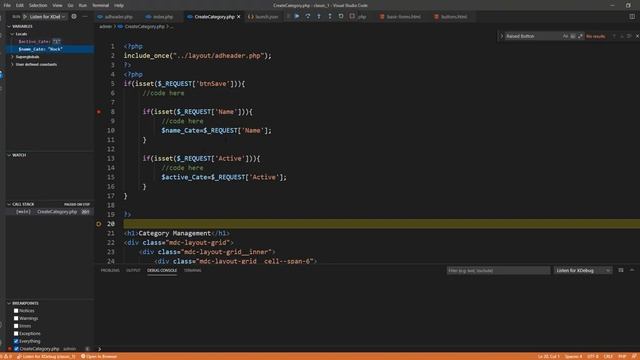Switch to the launch.json tab
The image size is (640, 360).
tap(263, 17)
